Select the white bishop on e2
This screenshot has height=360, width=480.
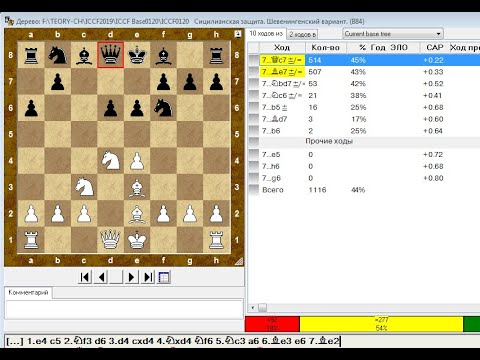pos(137,214)
